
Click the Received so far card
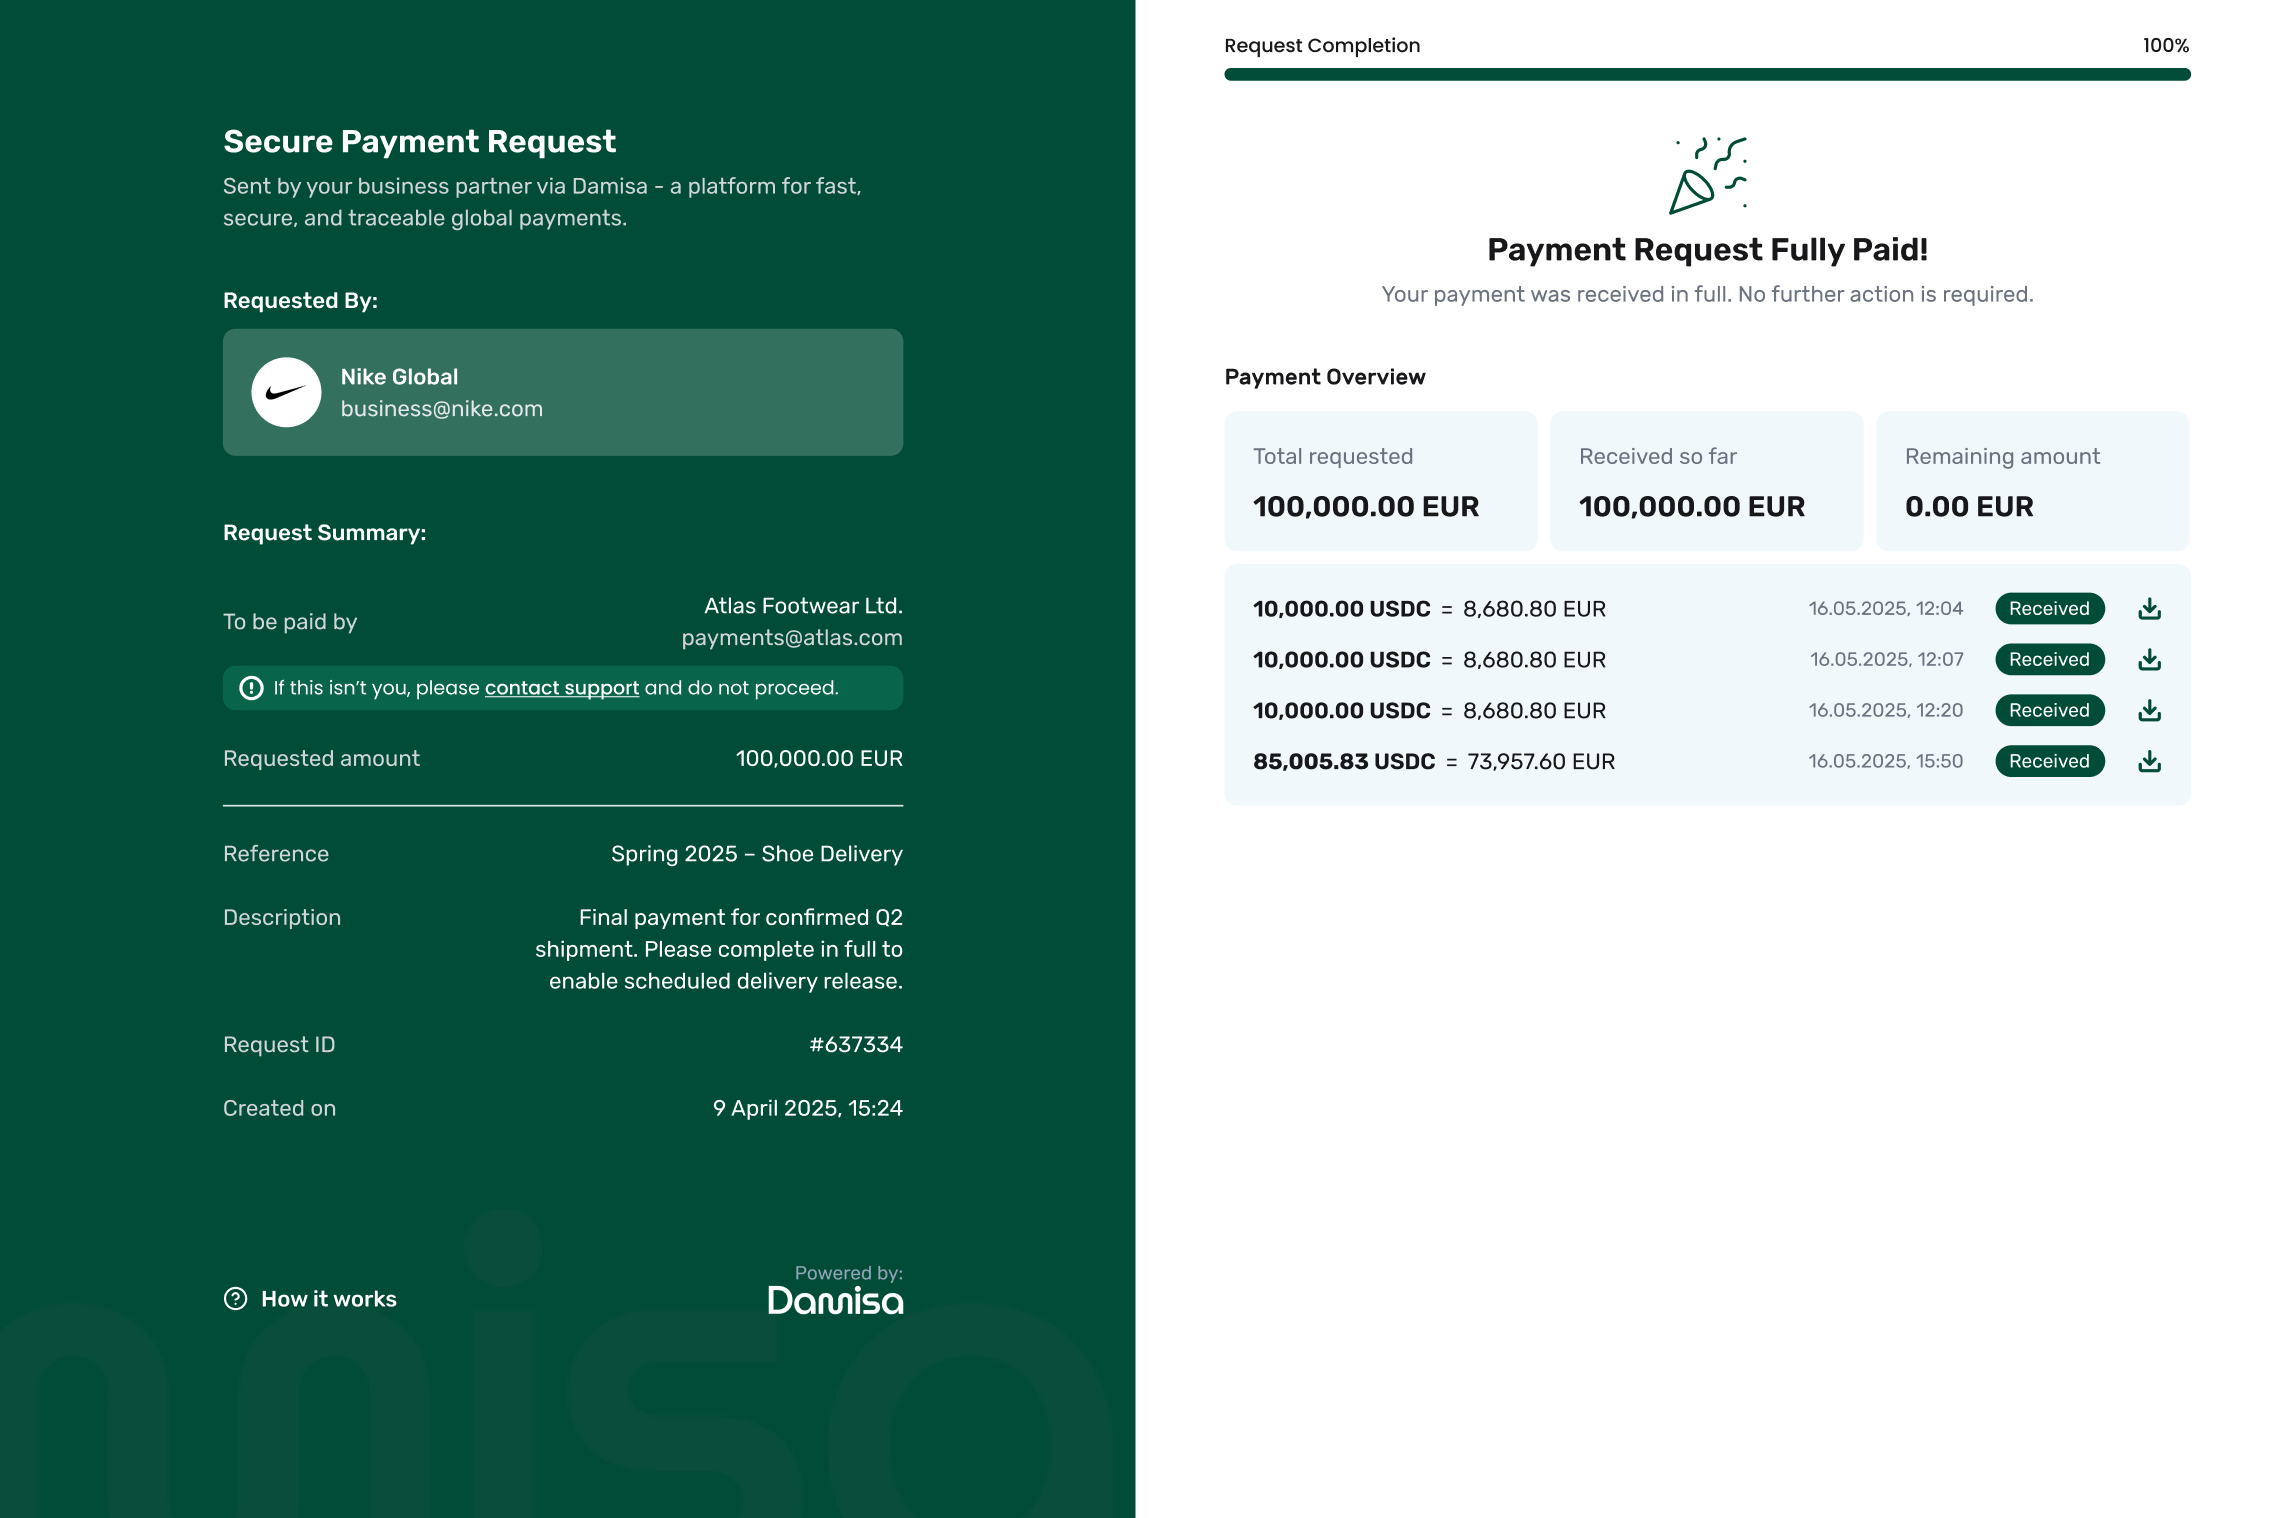click(1706, 481)
